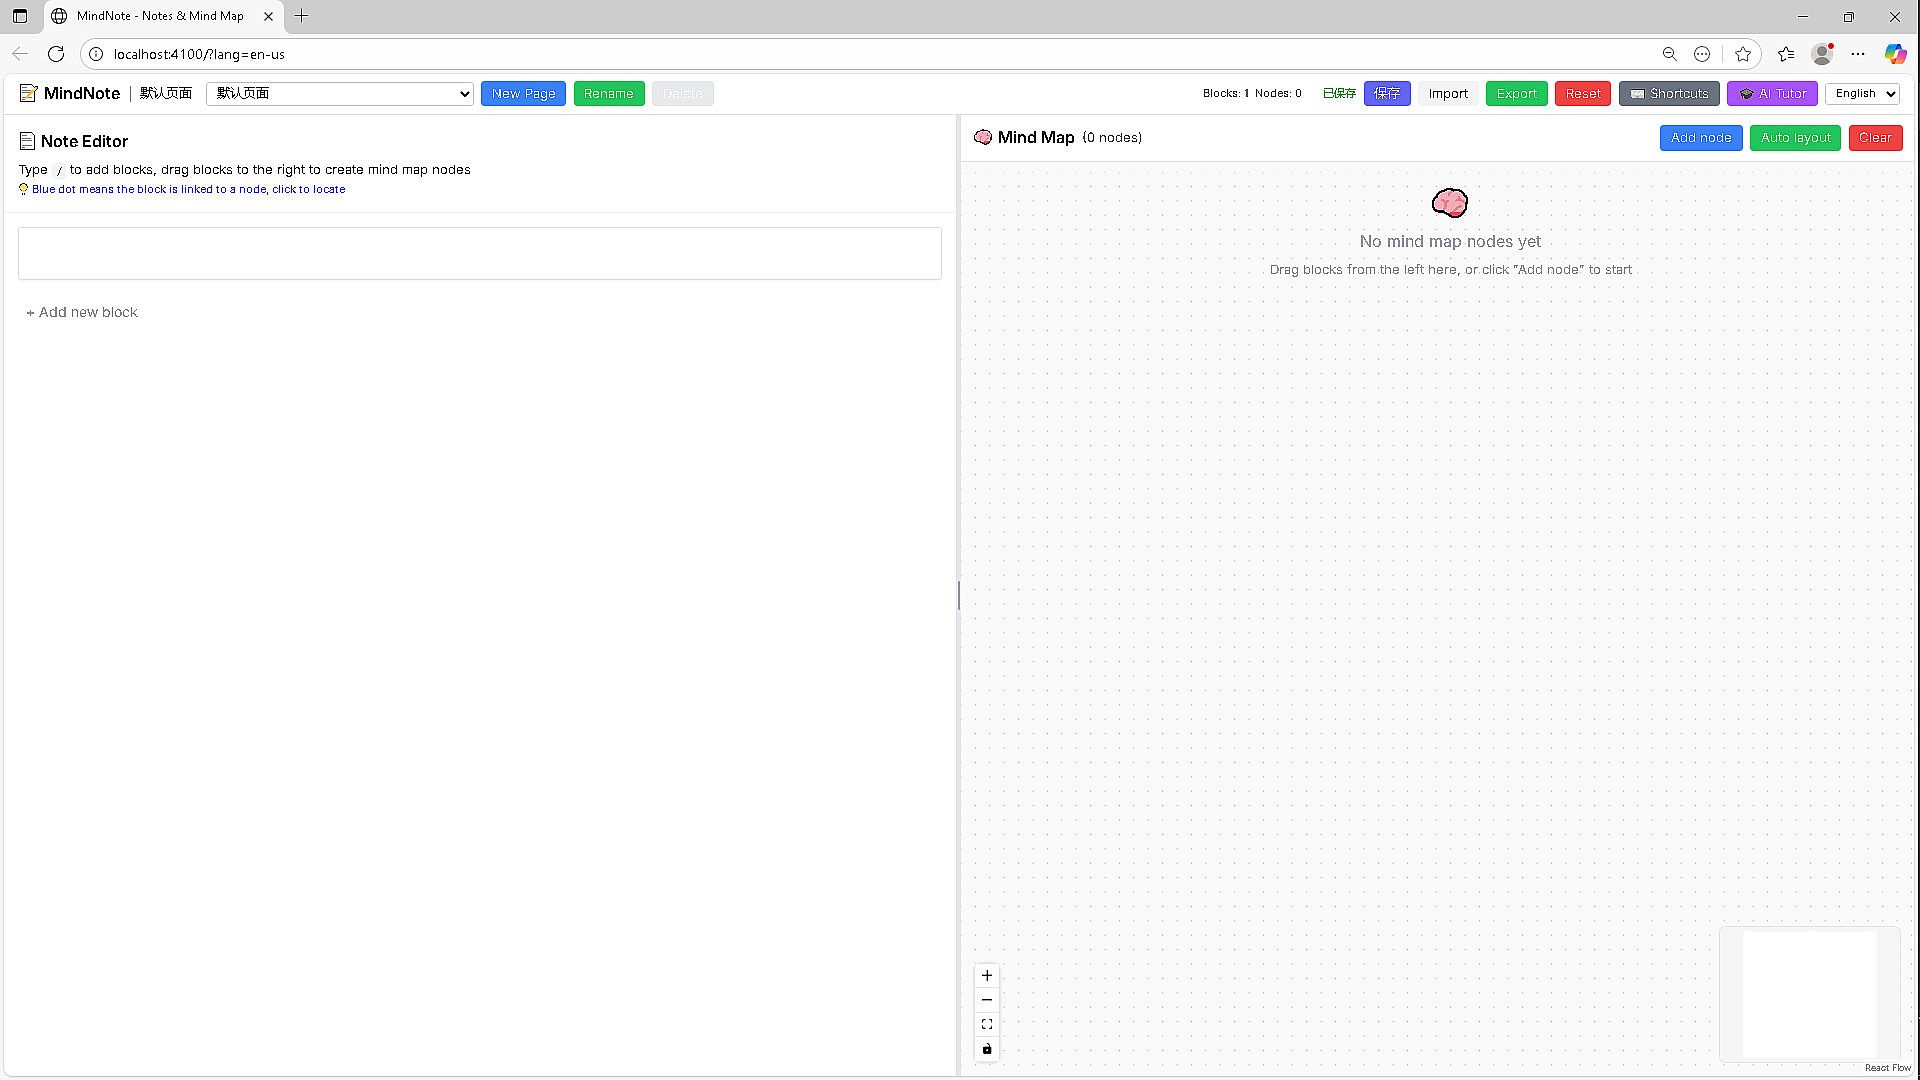
Task: Open the Copilot sidebar icon
Action: (x=1895, y=54)
